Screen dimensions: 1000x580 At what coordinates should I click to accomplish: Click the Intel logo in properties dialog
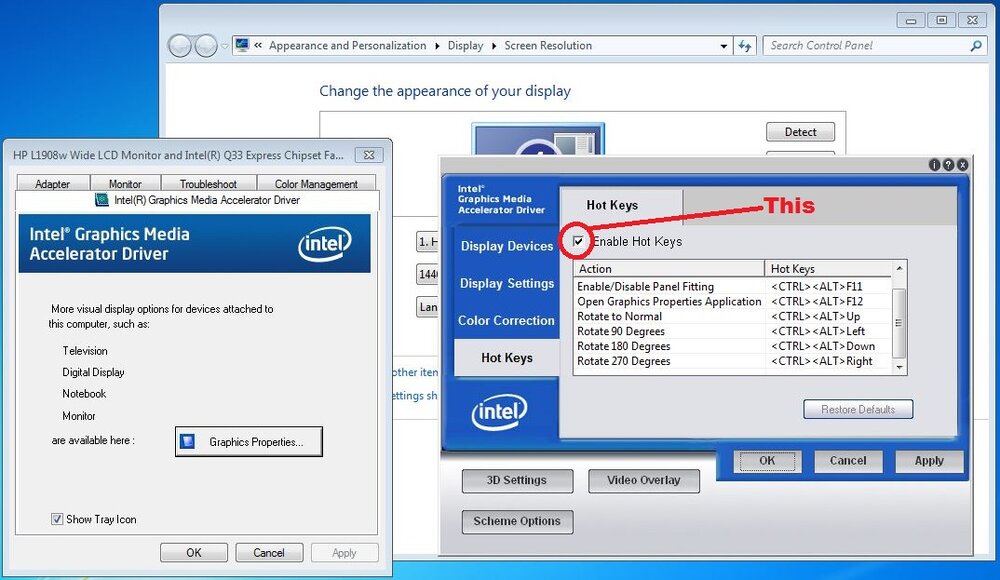[325, 244]
